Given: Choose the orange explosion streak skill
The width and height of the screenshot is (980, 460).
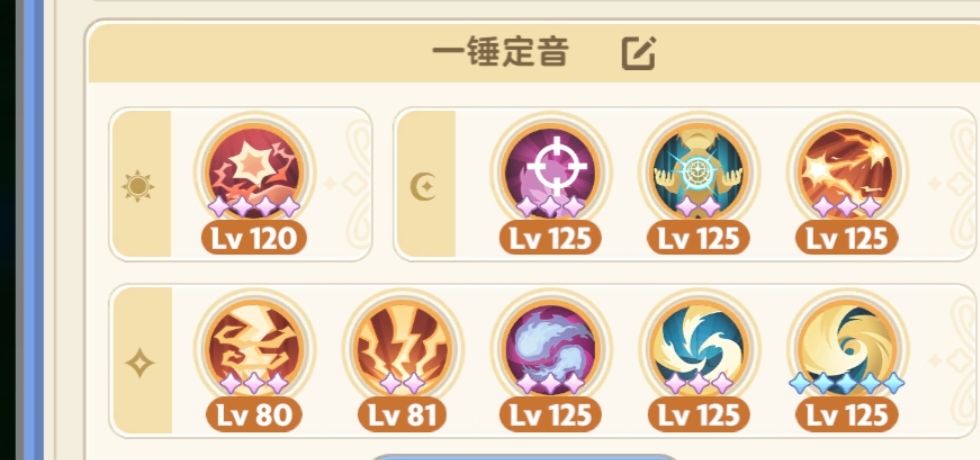Looking at the screenshot, I should [846, 170].
